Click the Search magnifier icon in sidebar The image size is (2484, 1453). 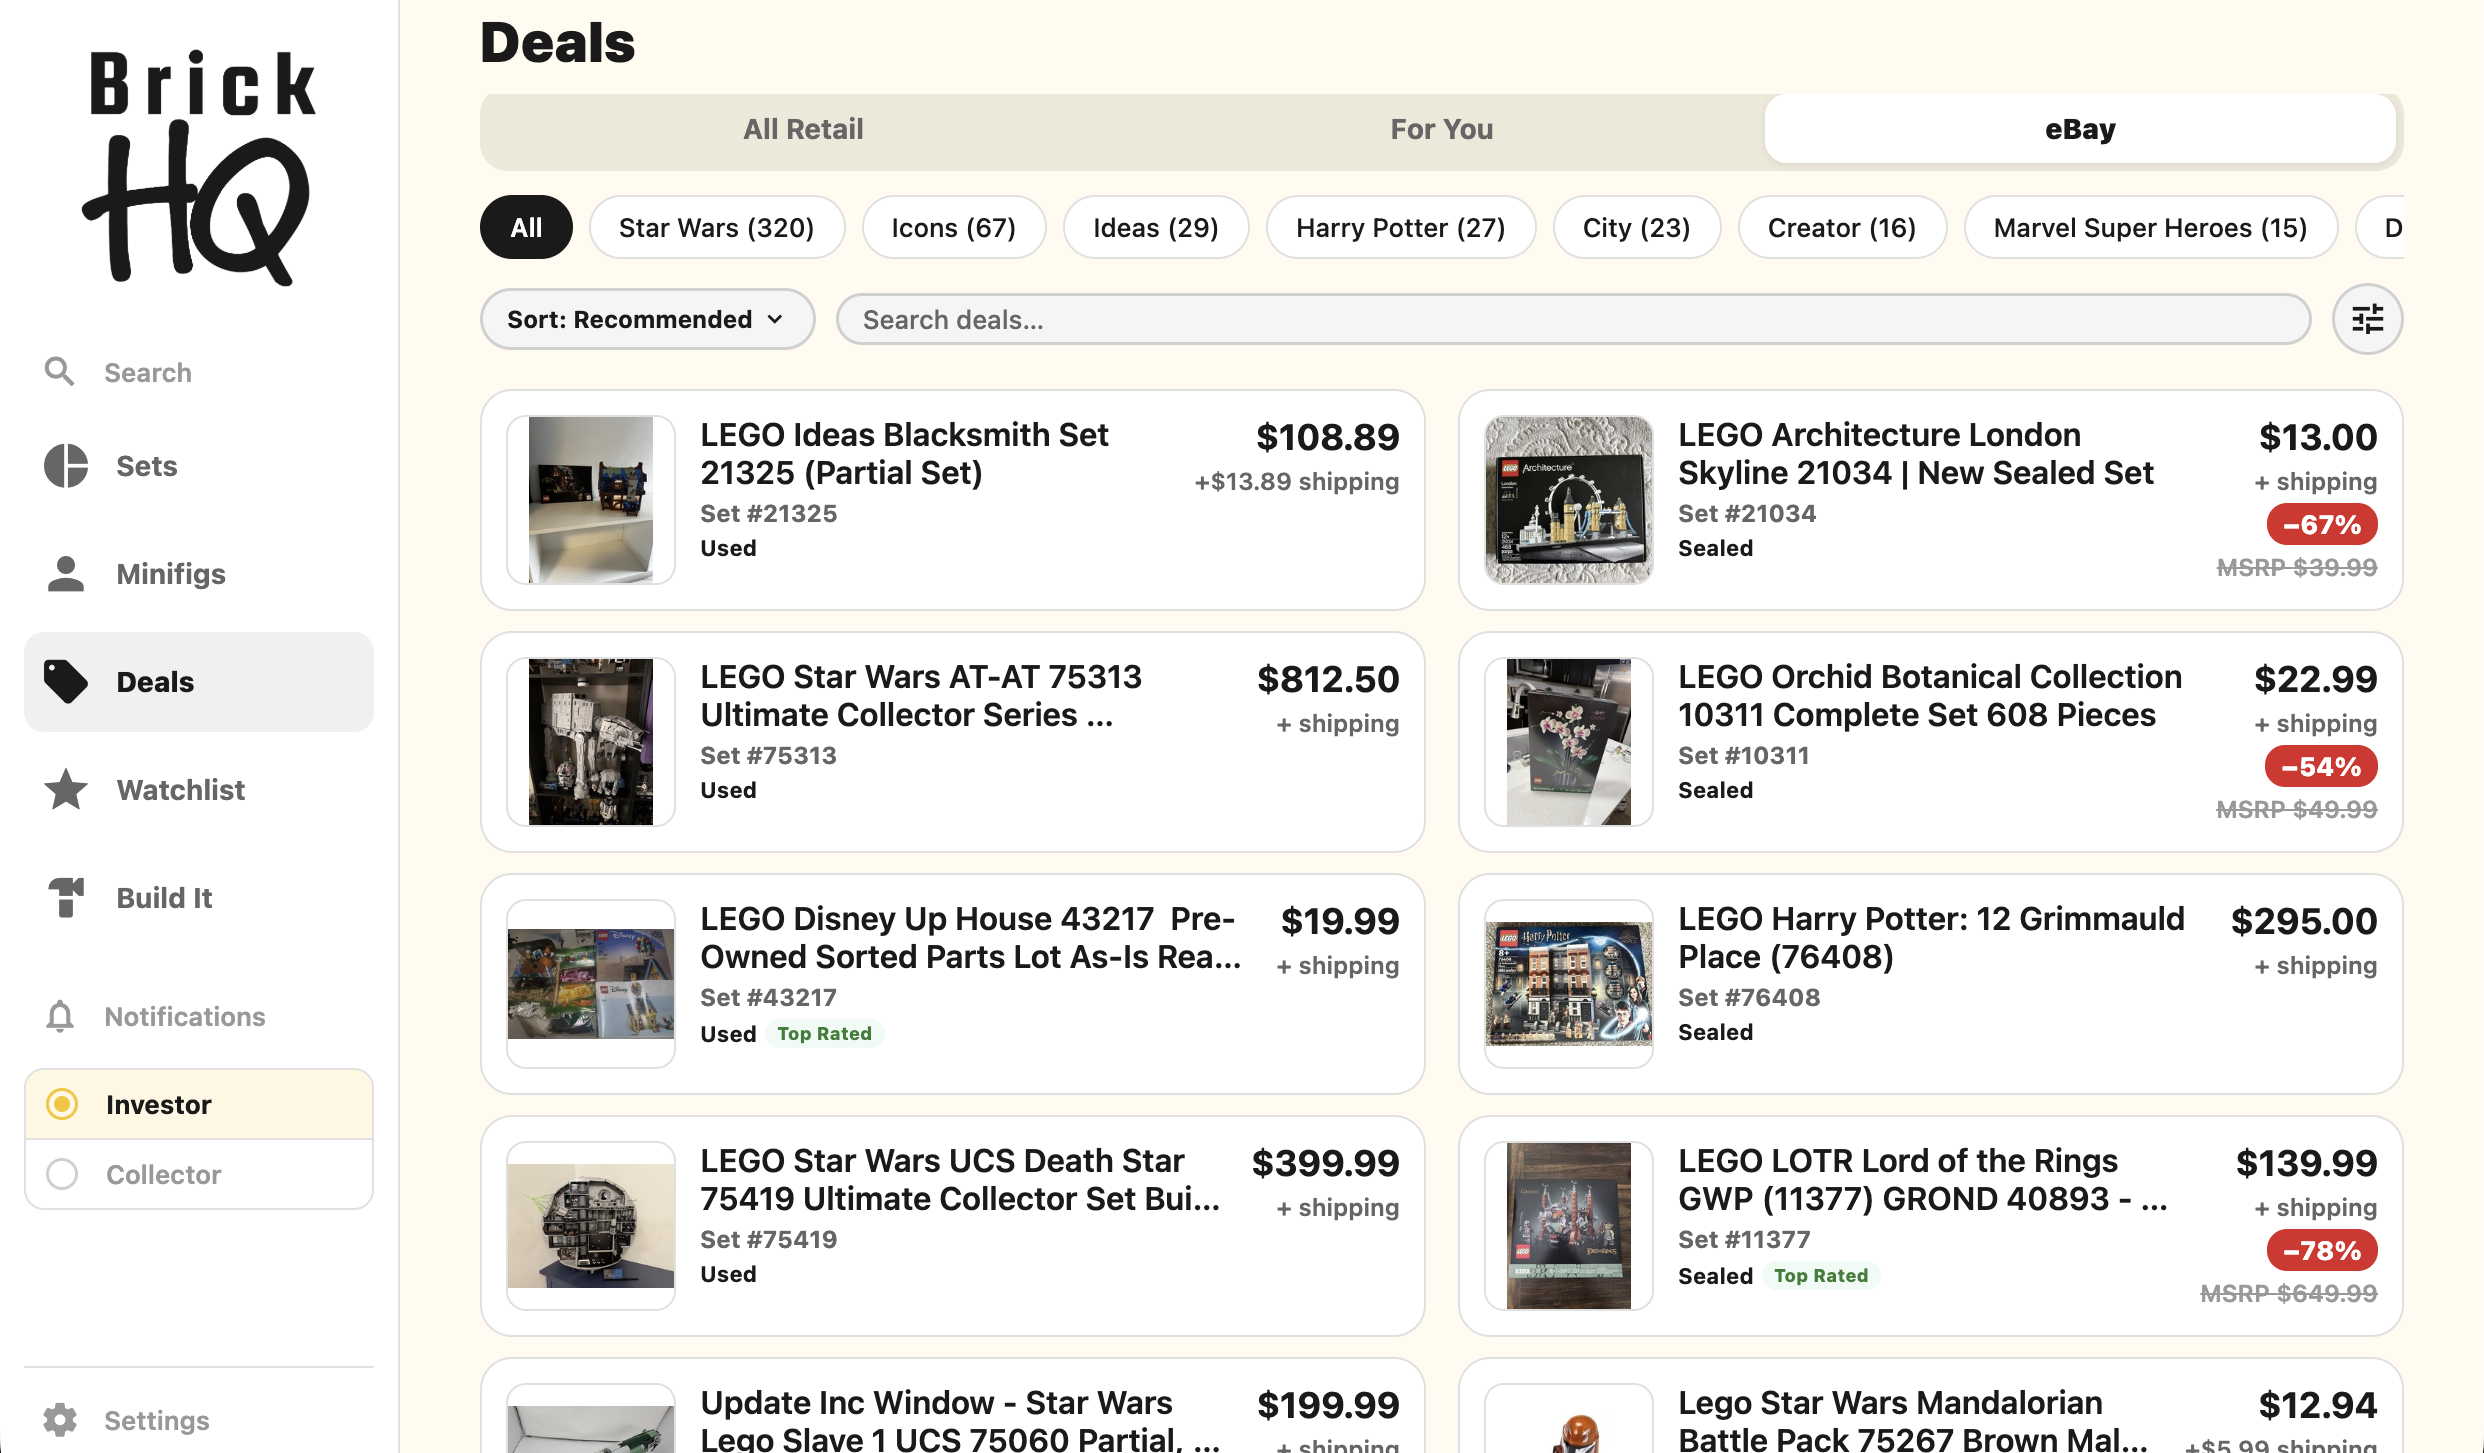point(60,372)
